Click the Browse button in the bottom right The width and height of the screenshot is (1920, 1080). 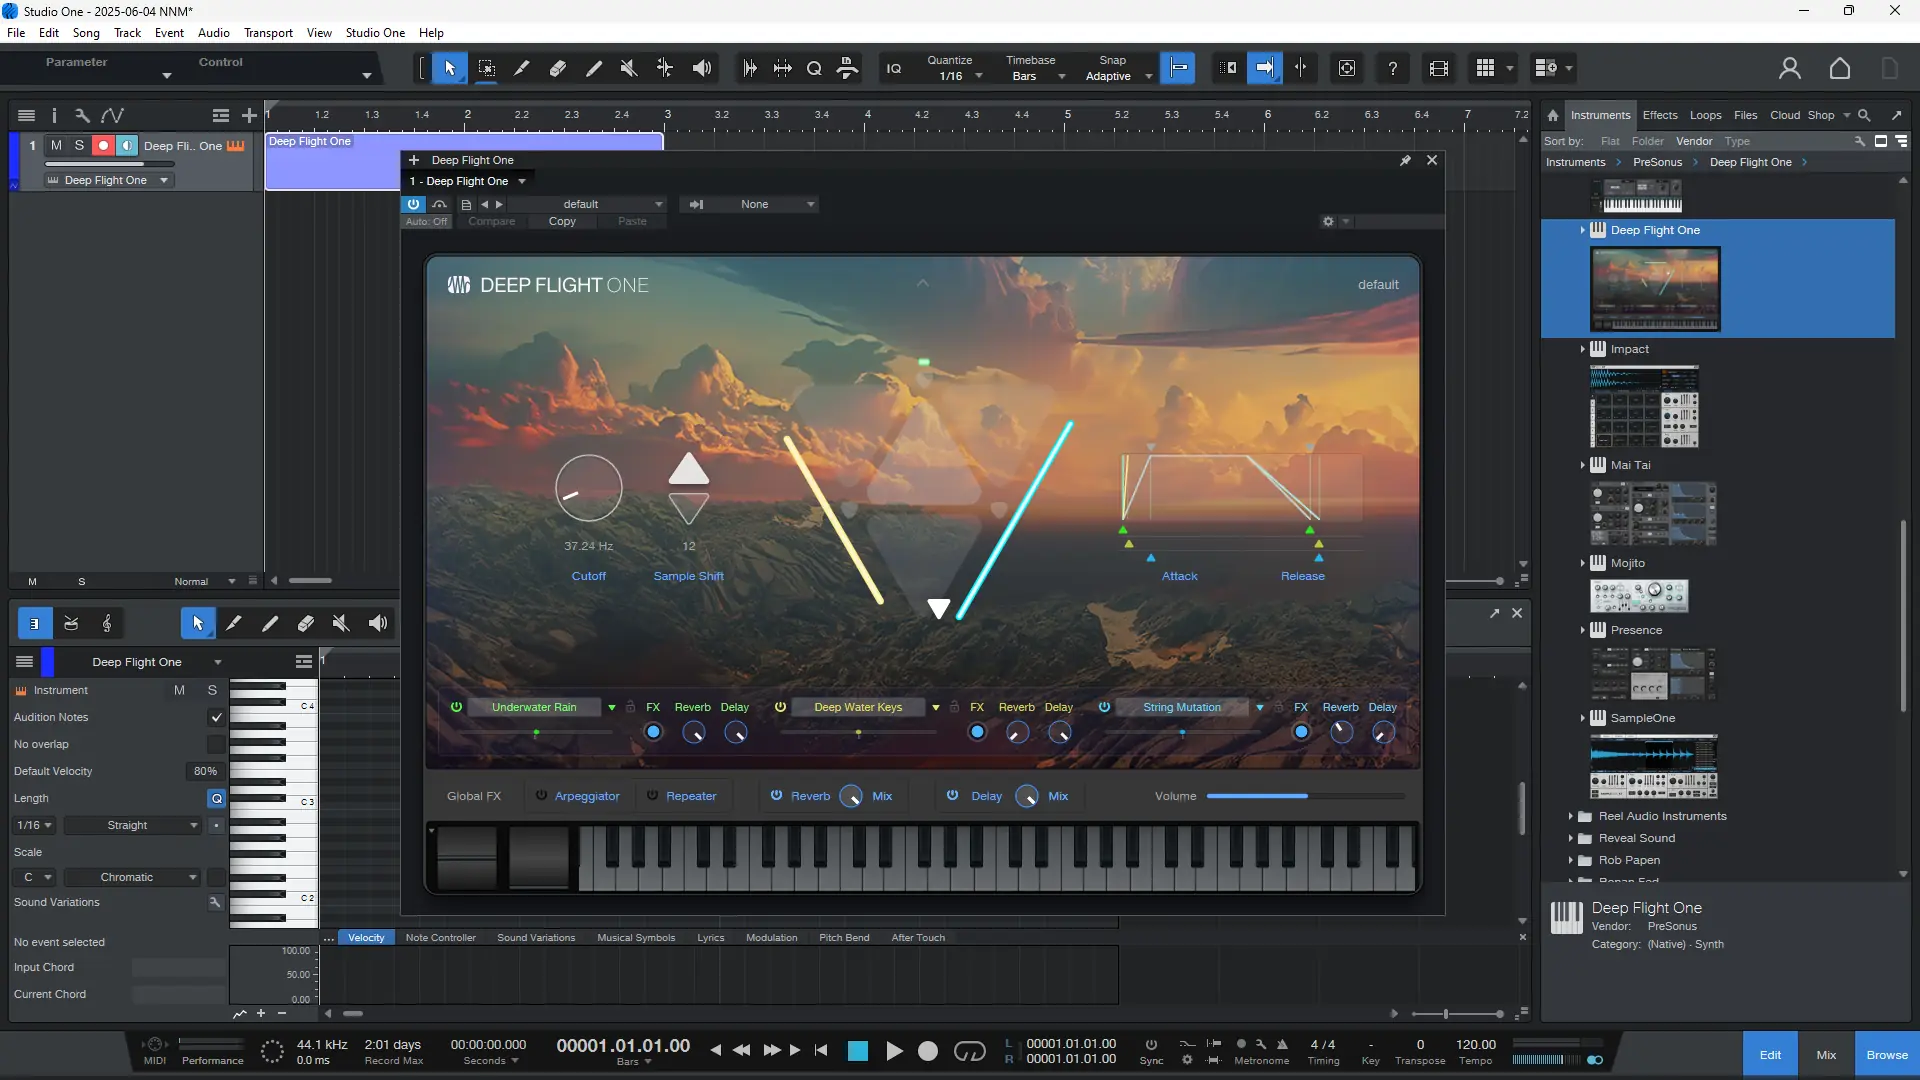pyautogui.click(x=1888, y=1054)
